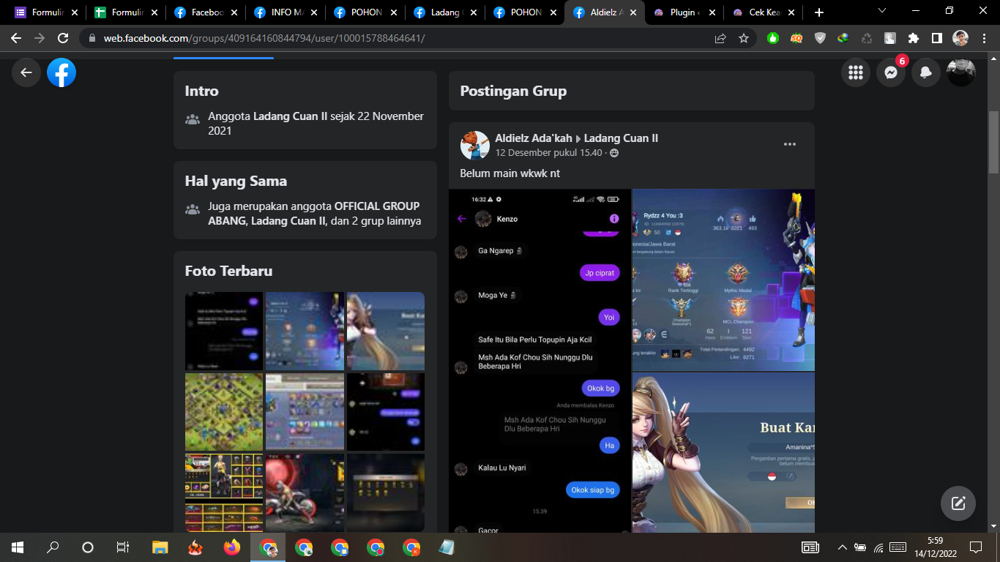Open the post options three-dots menu

790,144
